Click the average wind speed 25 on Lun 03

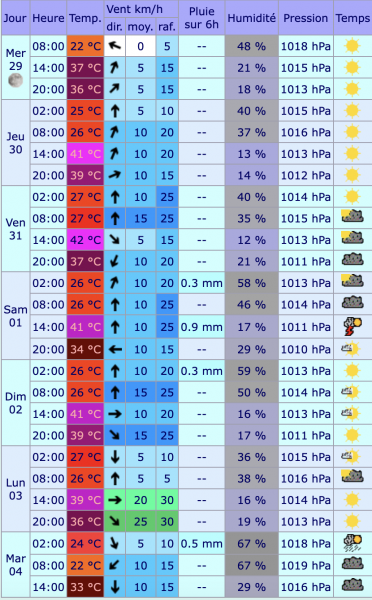(x=140, y=521)
